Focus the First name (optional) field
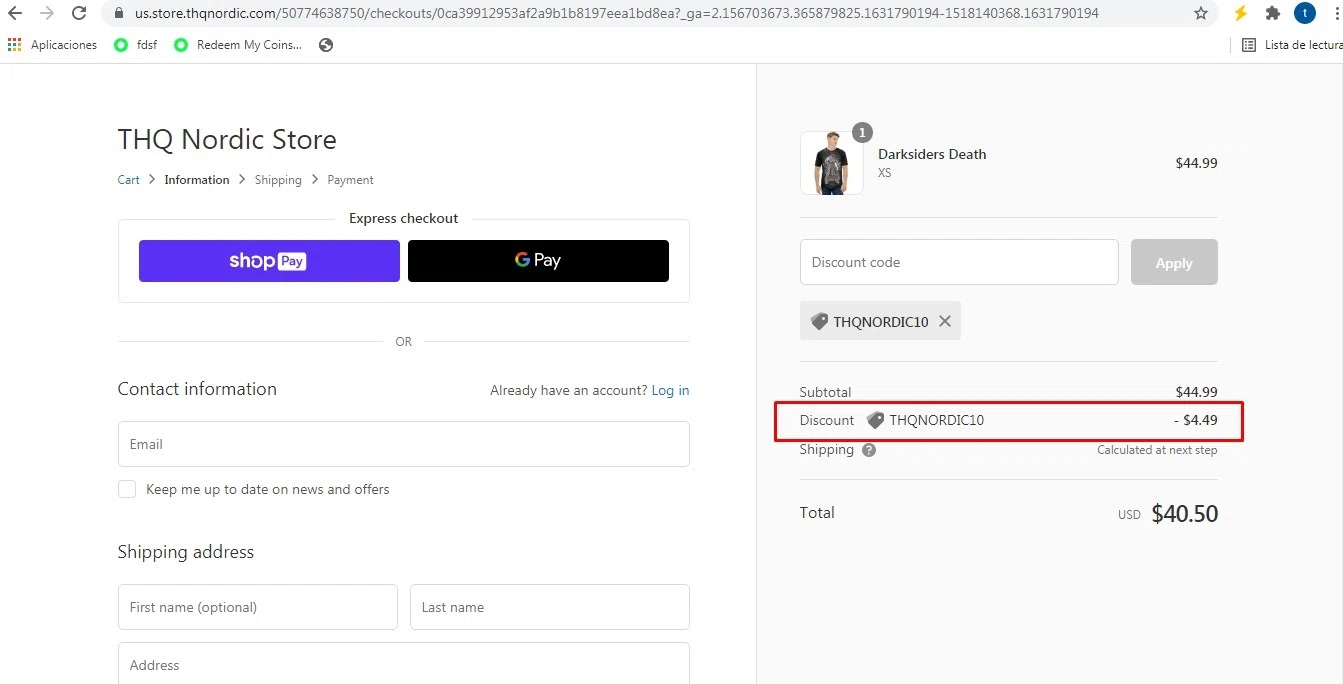Image resolution: width=1343 pixels, height=684 pixels. tap(258, 607)
